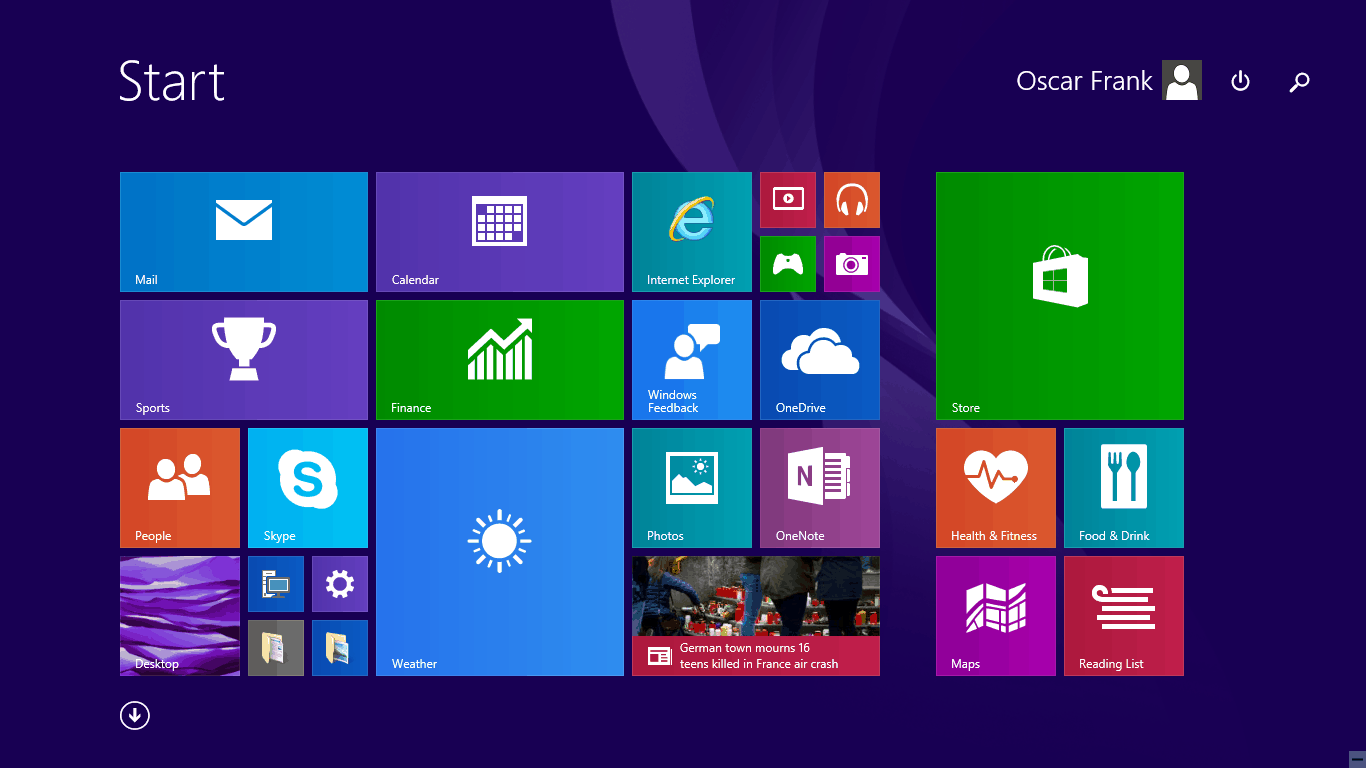
Task: Launch Internet Explorer
Action: point(692,232)
